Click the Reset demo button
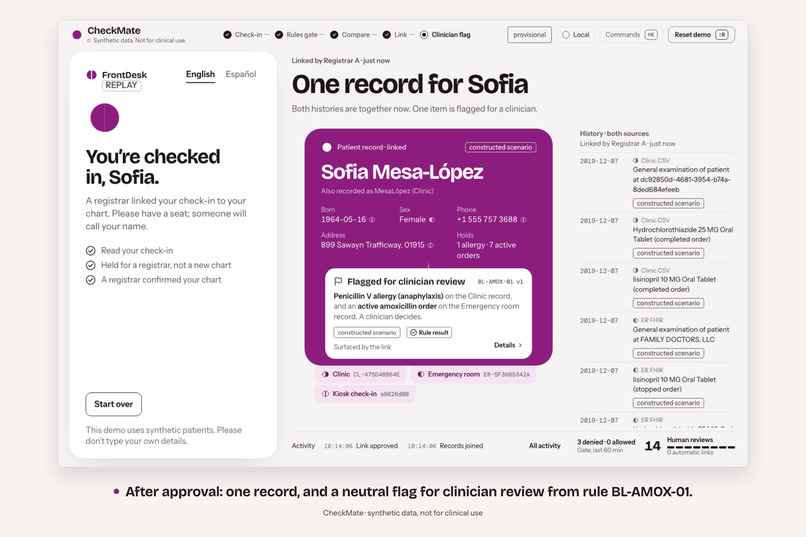The height and width of the screenshot is (537, 806). click(701, 34)
